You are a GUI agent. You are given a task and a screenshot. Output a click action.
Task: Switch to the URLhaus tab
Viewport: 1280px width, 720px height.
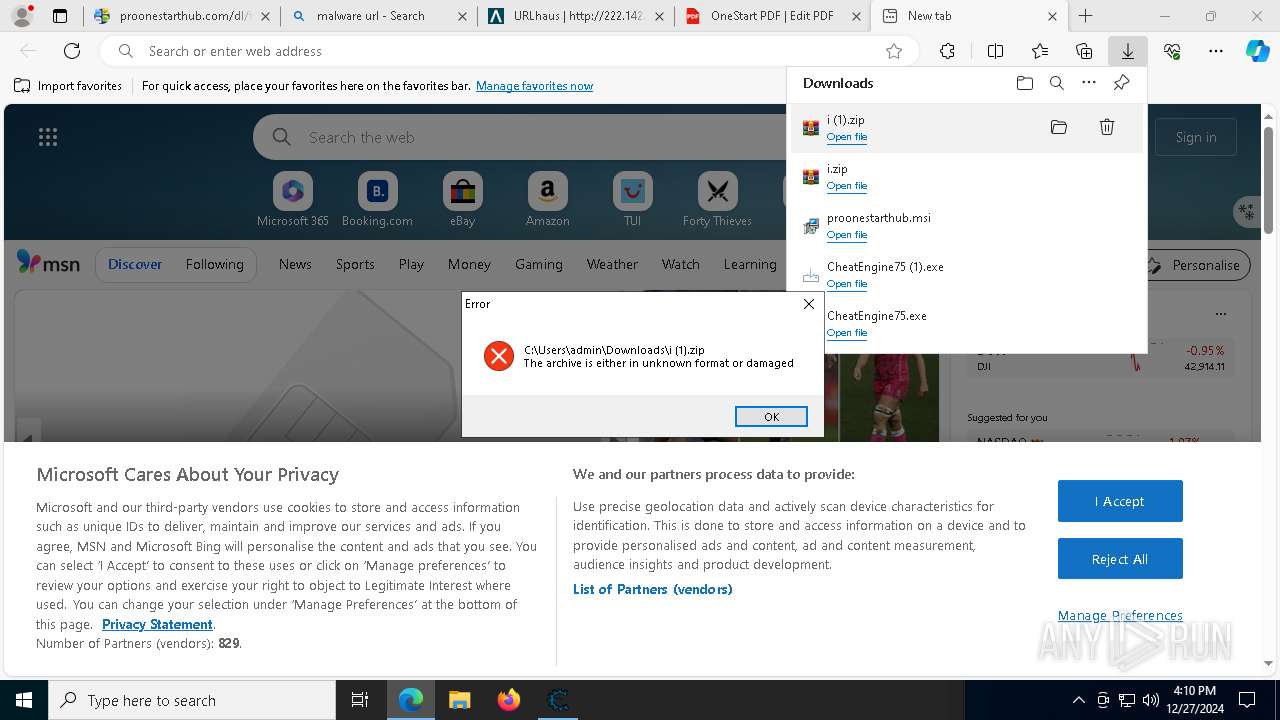pos(575,16)
